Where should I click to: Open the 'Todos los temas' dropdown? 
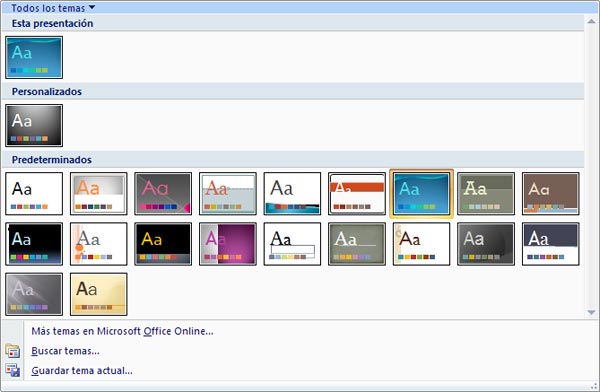(53, 8)
